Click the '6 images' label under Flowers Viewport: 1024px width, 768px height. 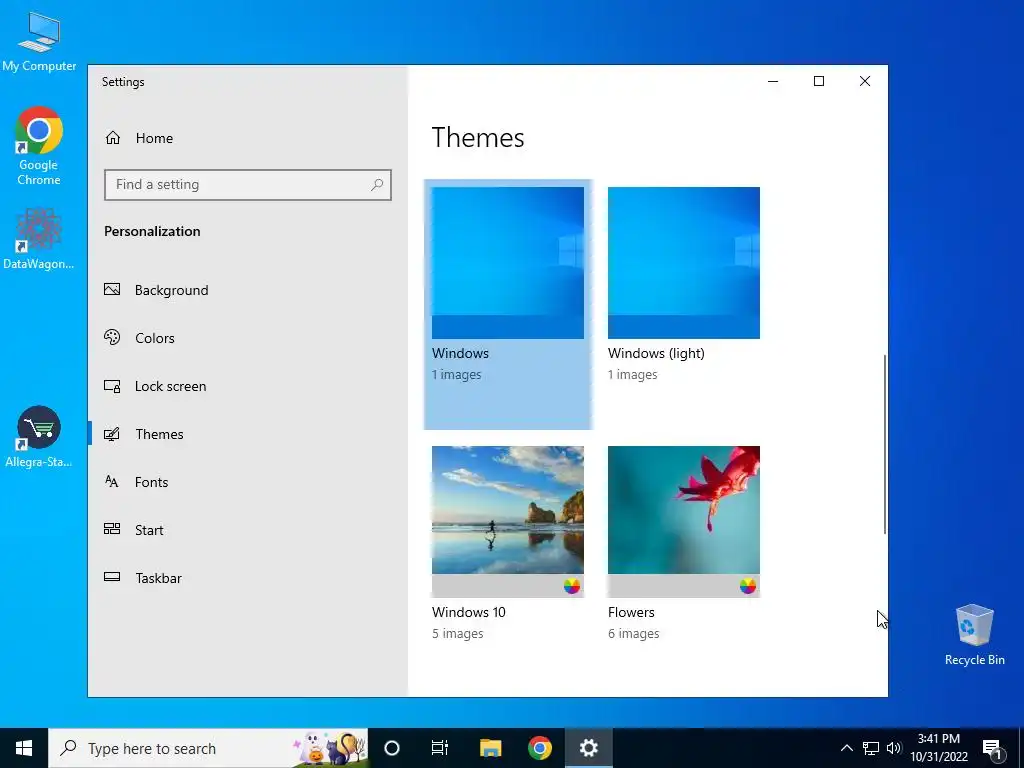633,633
